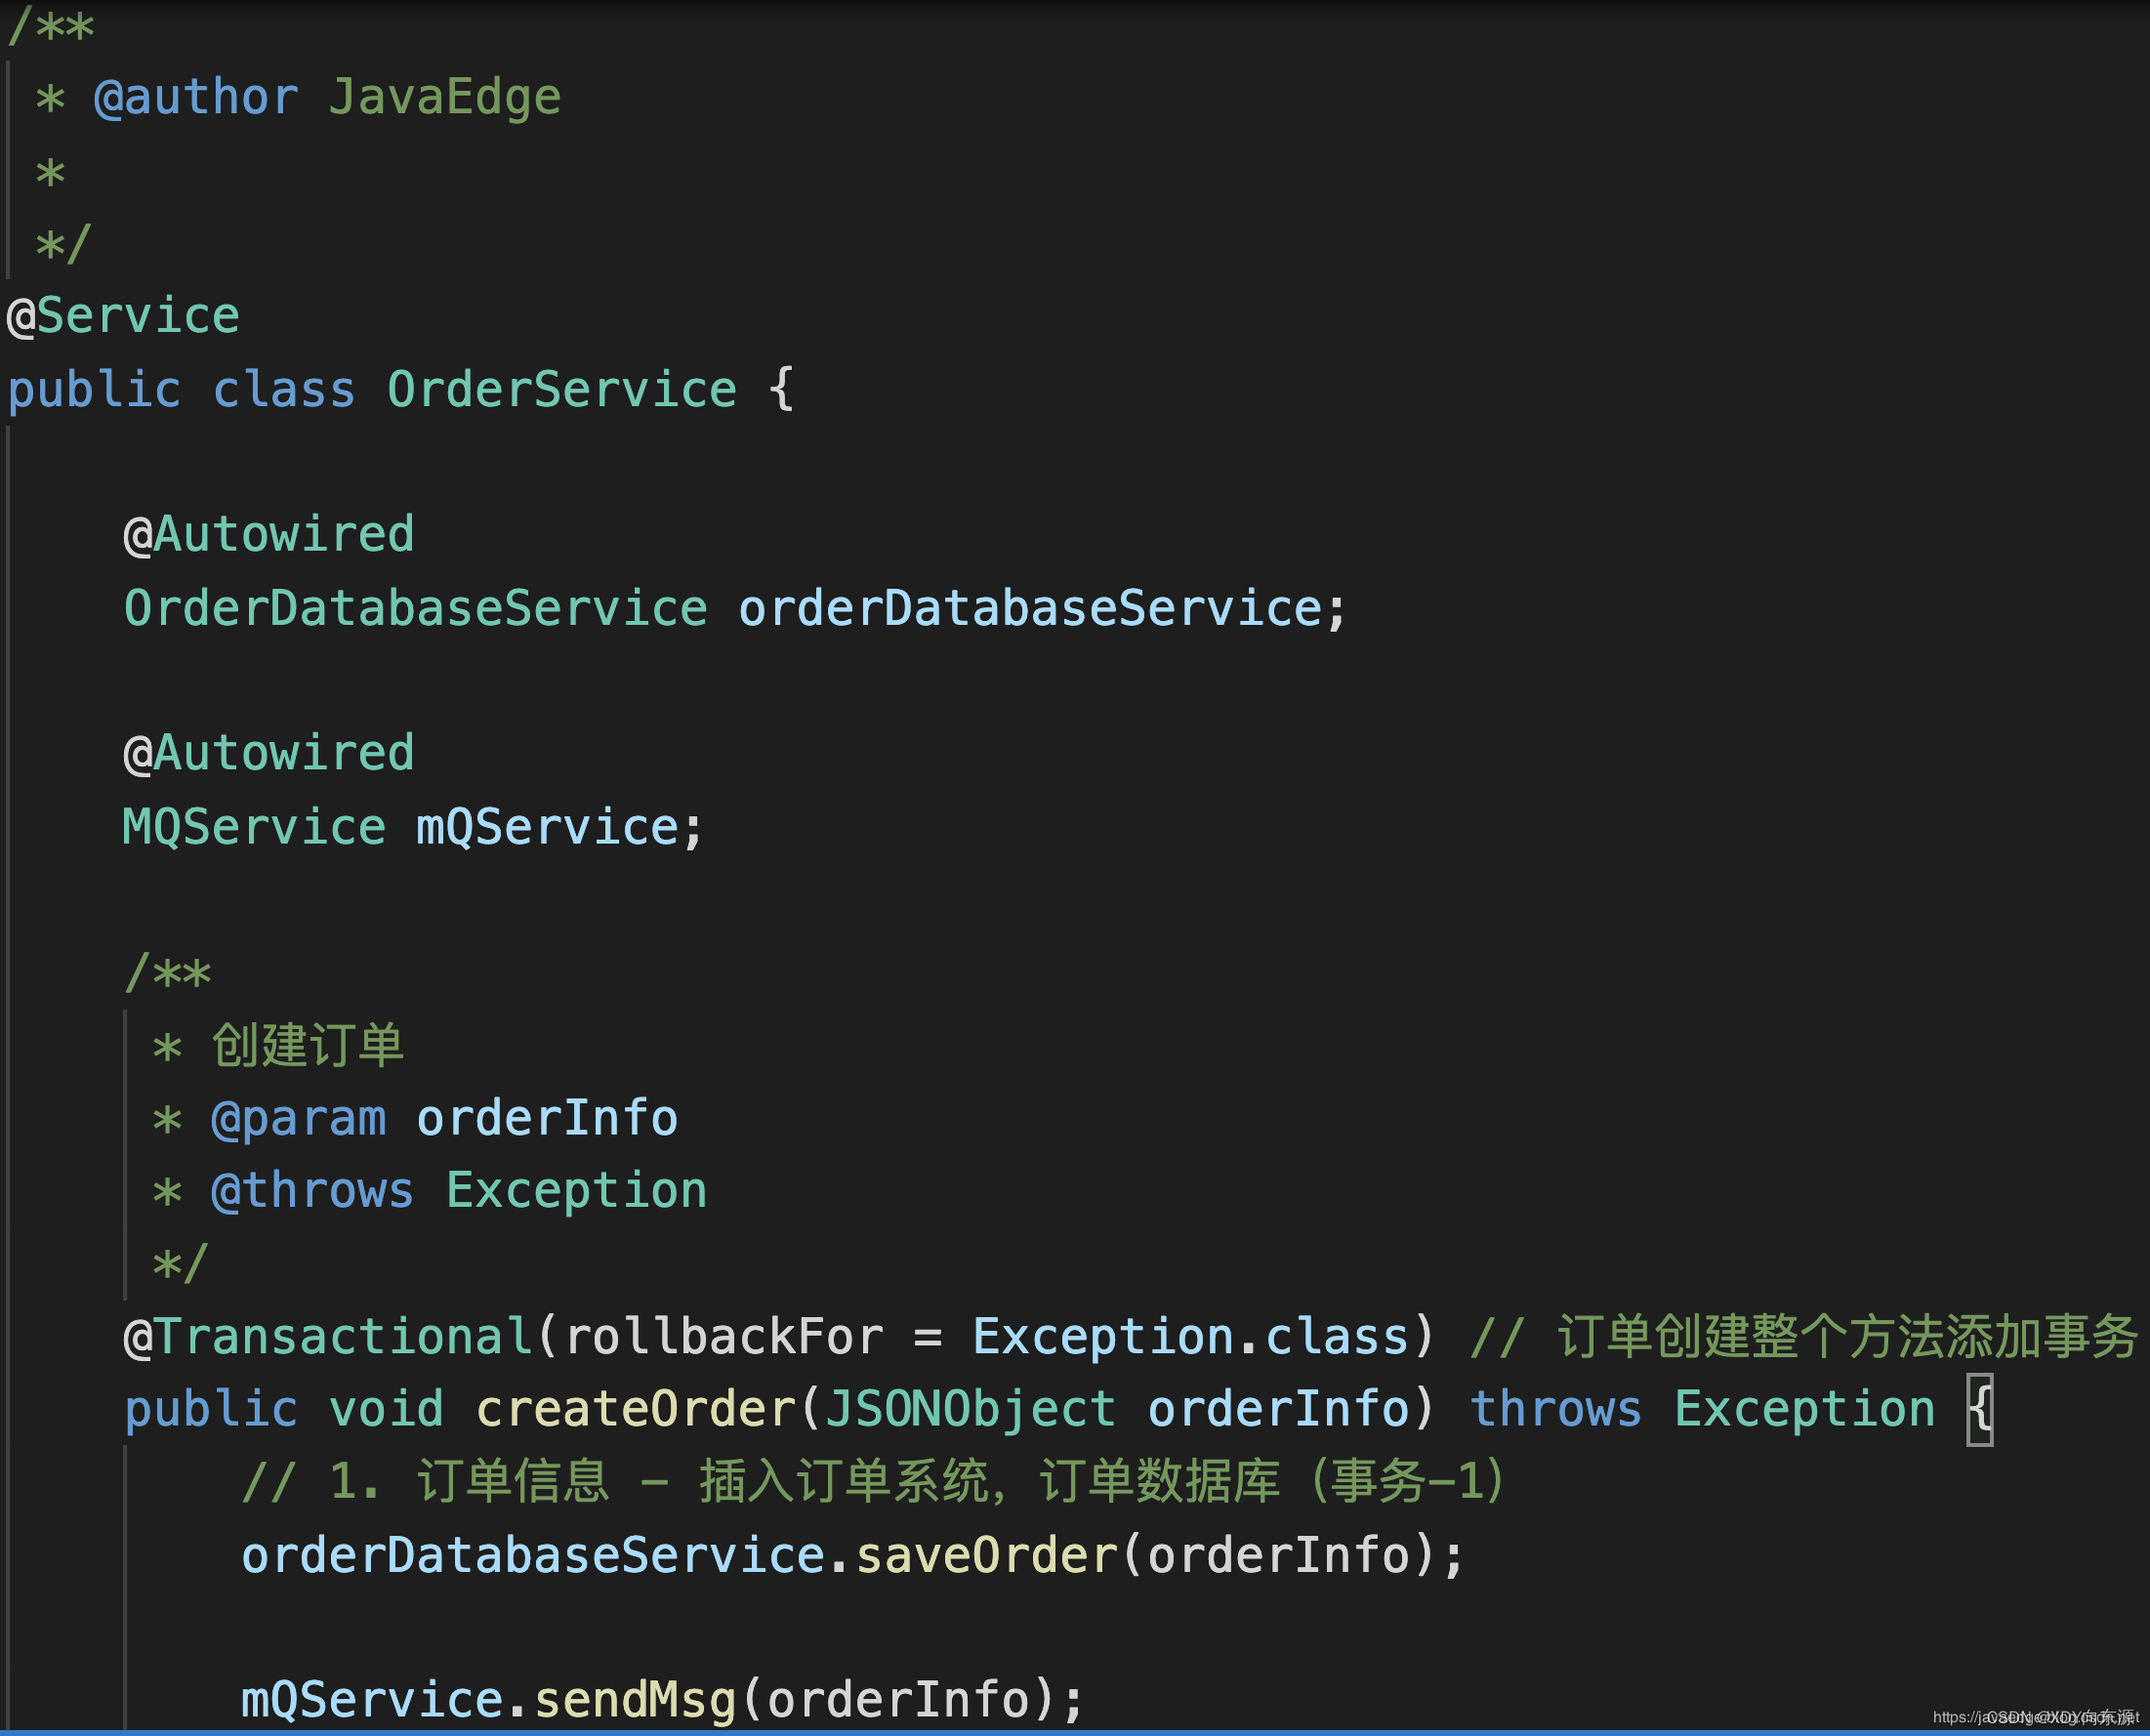Click Exception in the @throws Javadoc line
This screenshot has width=2150, height=1736.
[576, 1191]
